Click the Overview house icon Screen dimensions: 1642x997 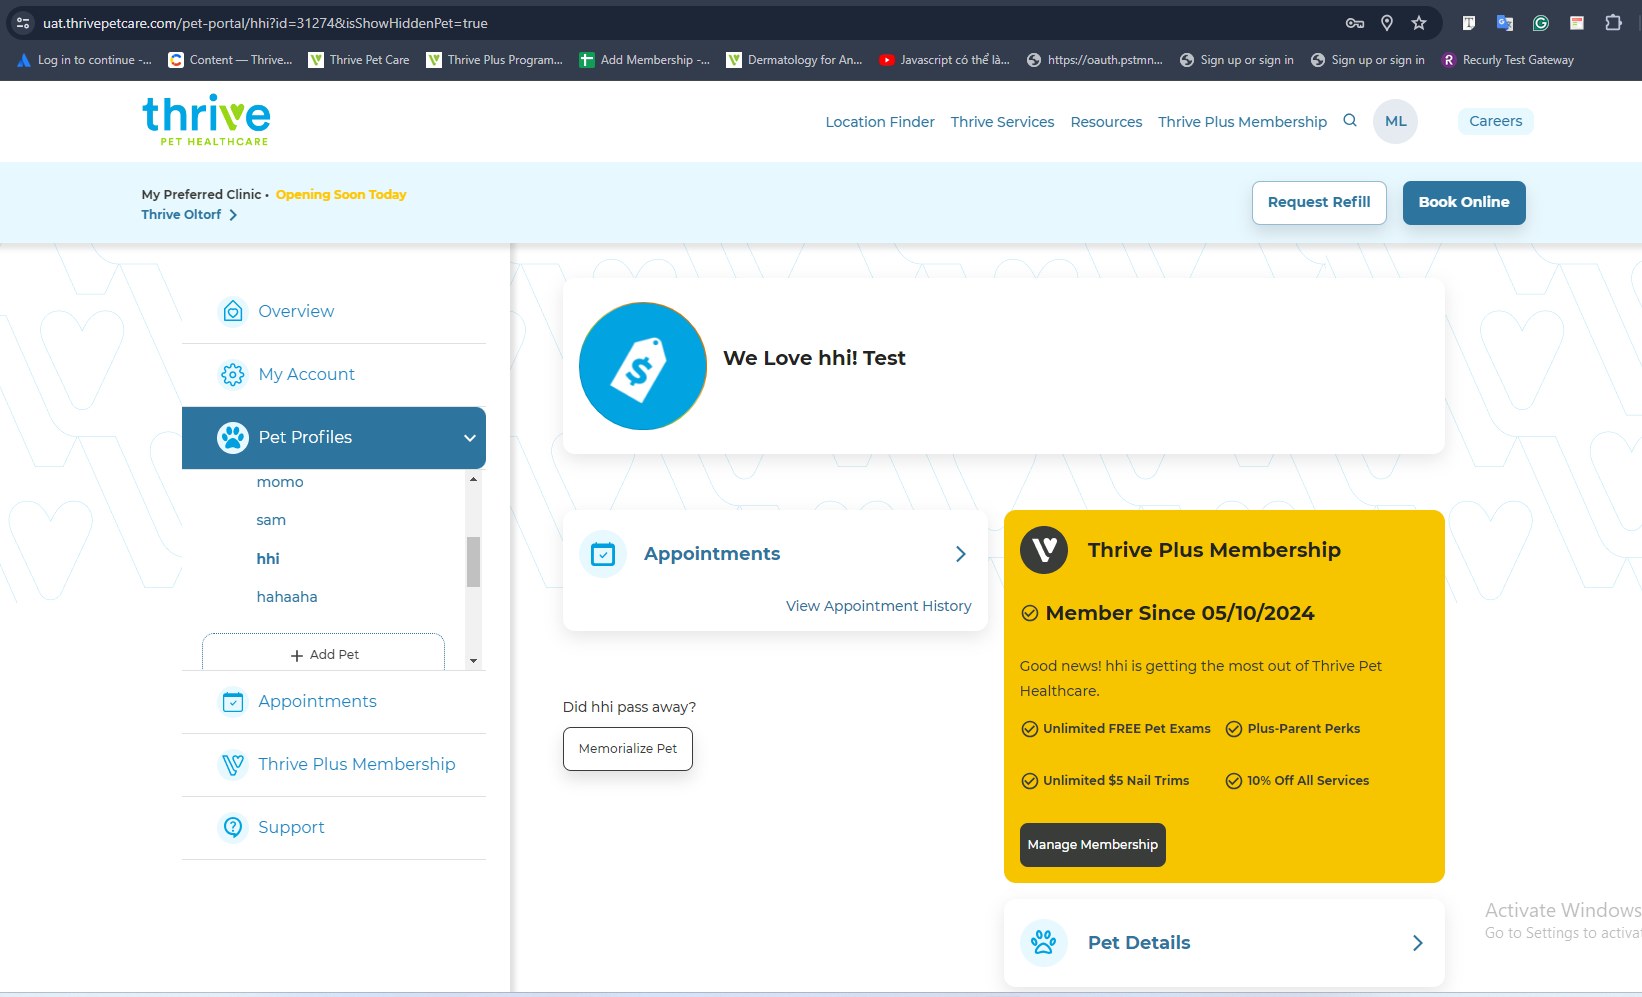click(233, 311)
